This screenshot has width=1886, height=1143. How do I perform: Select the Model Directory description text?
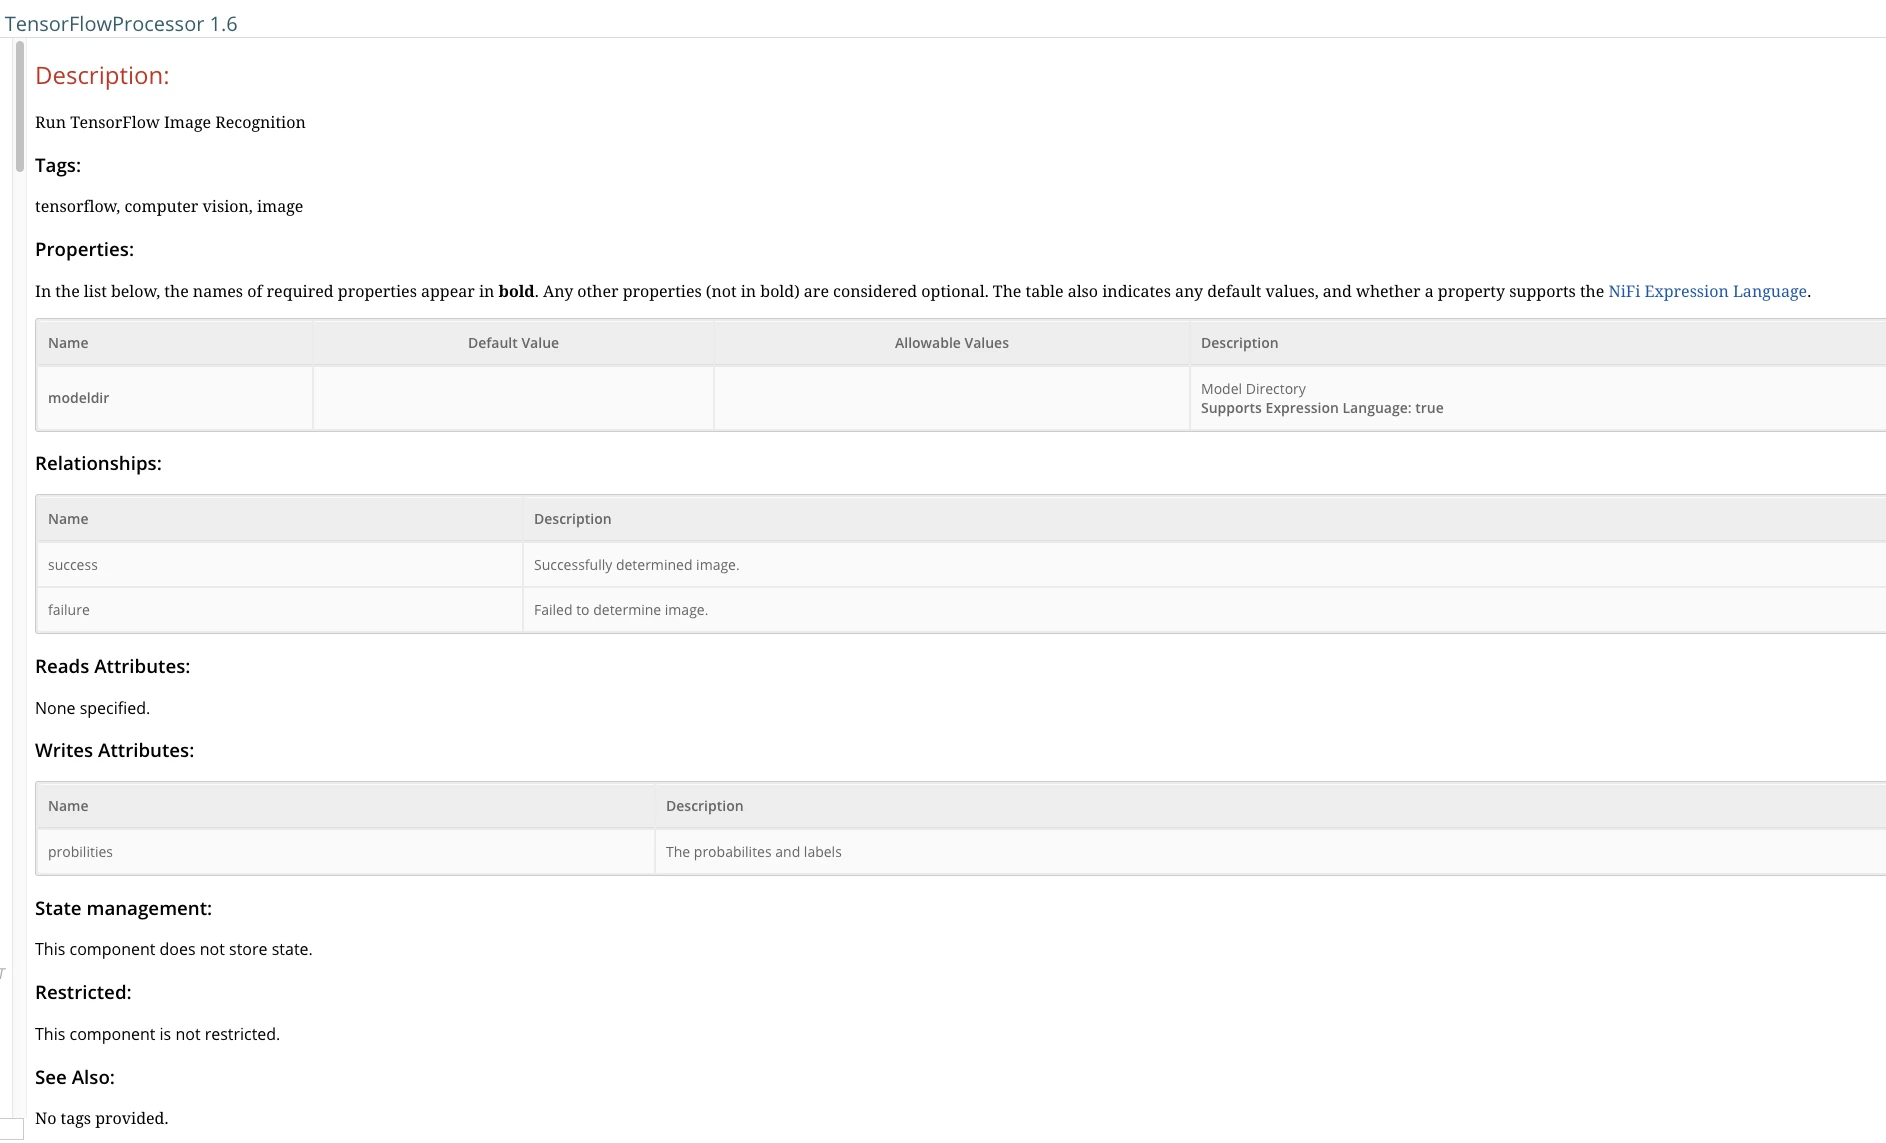pyautogui.click(x=1253, y=389)
